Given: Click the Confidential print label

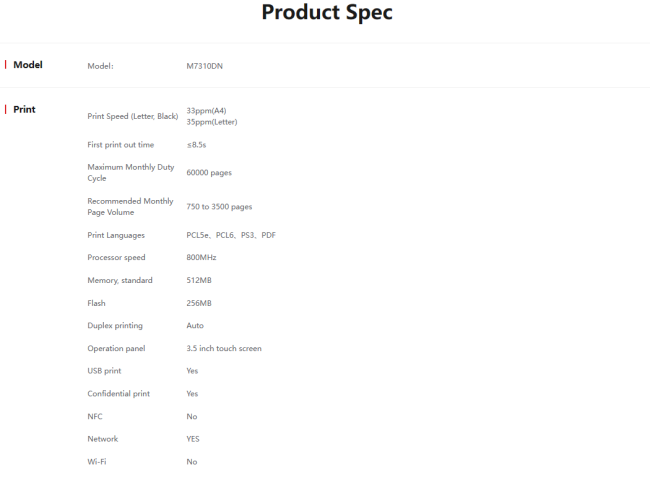Looking at the screenshot, I should click(x=119, y=394).
